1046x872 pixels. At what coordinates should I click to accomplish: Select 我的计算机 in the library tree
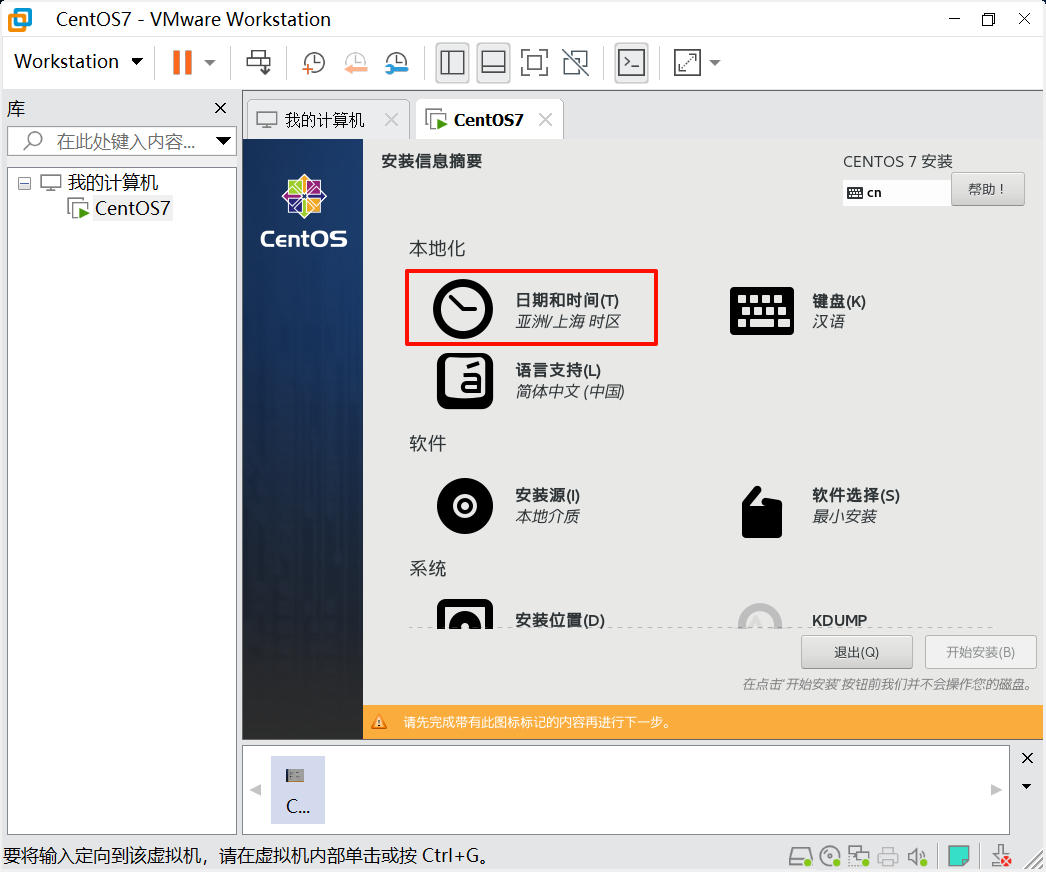coord(113,182)
